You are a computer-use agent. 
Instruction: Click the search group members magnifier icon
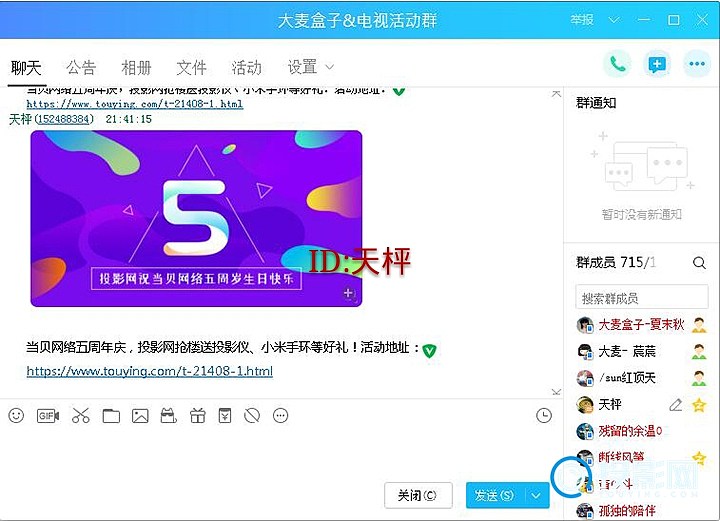699,263
